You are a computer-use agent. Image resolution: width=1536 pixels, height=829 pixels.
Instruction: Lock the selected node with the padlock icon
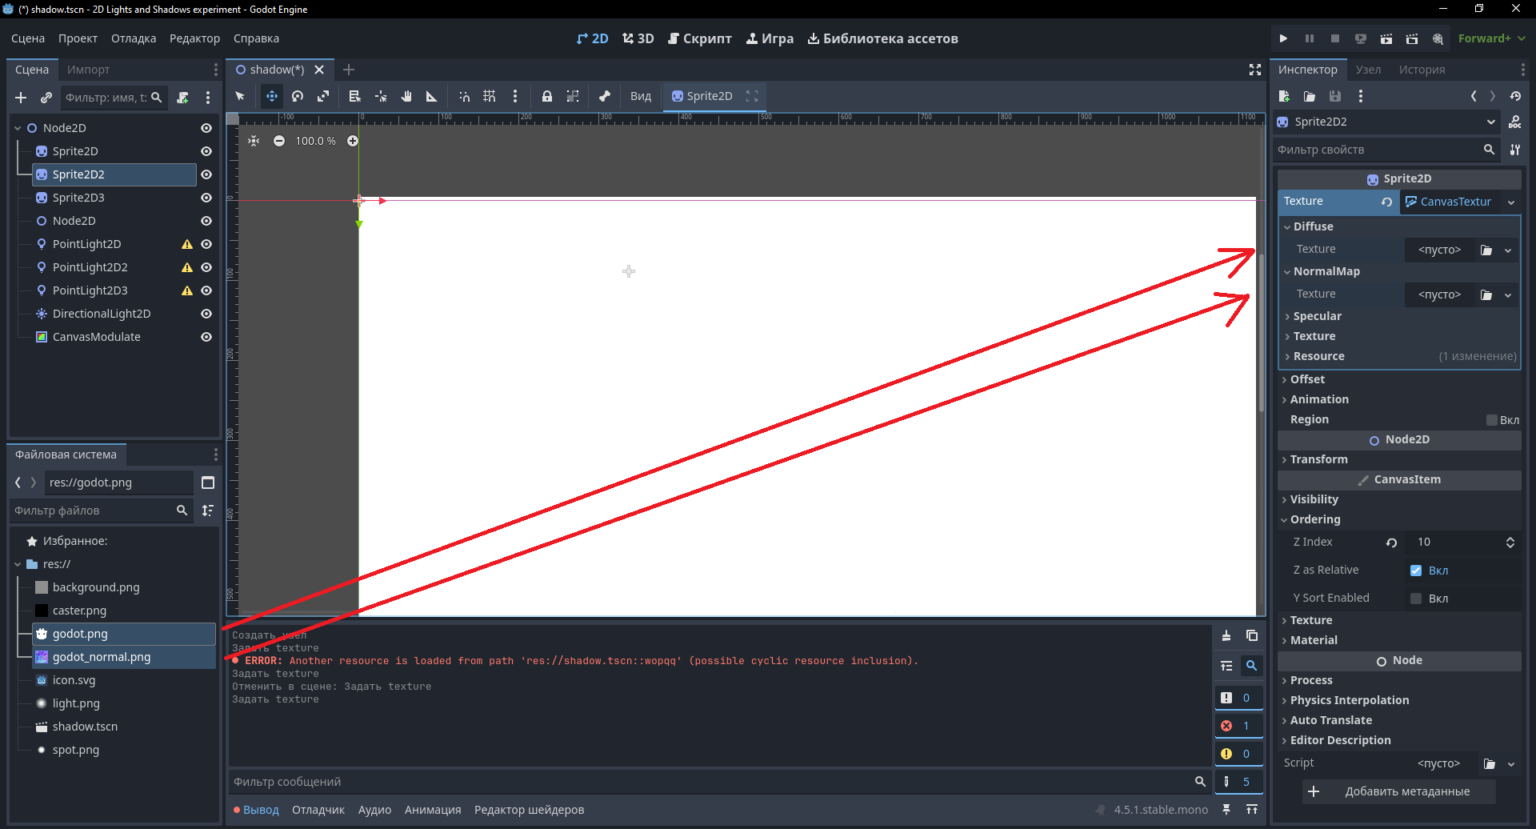click(x=547, y=96)
